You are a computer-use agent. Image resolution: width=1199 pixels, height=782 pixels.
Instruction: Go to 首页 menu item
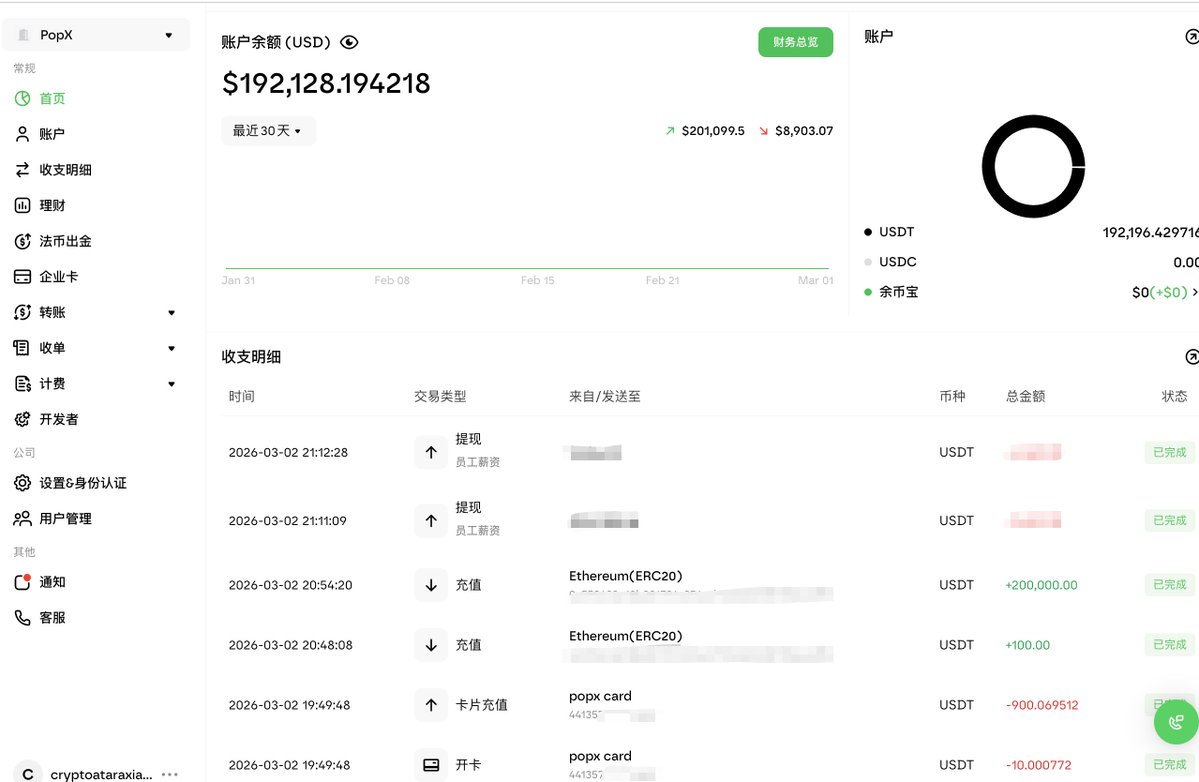pos(52,99)
